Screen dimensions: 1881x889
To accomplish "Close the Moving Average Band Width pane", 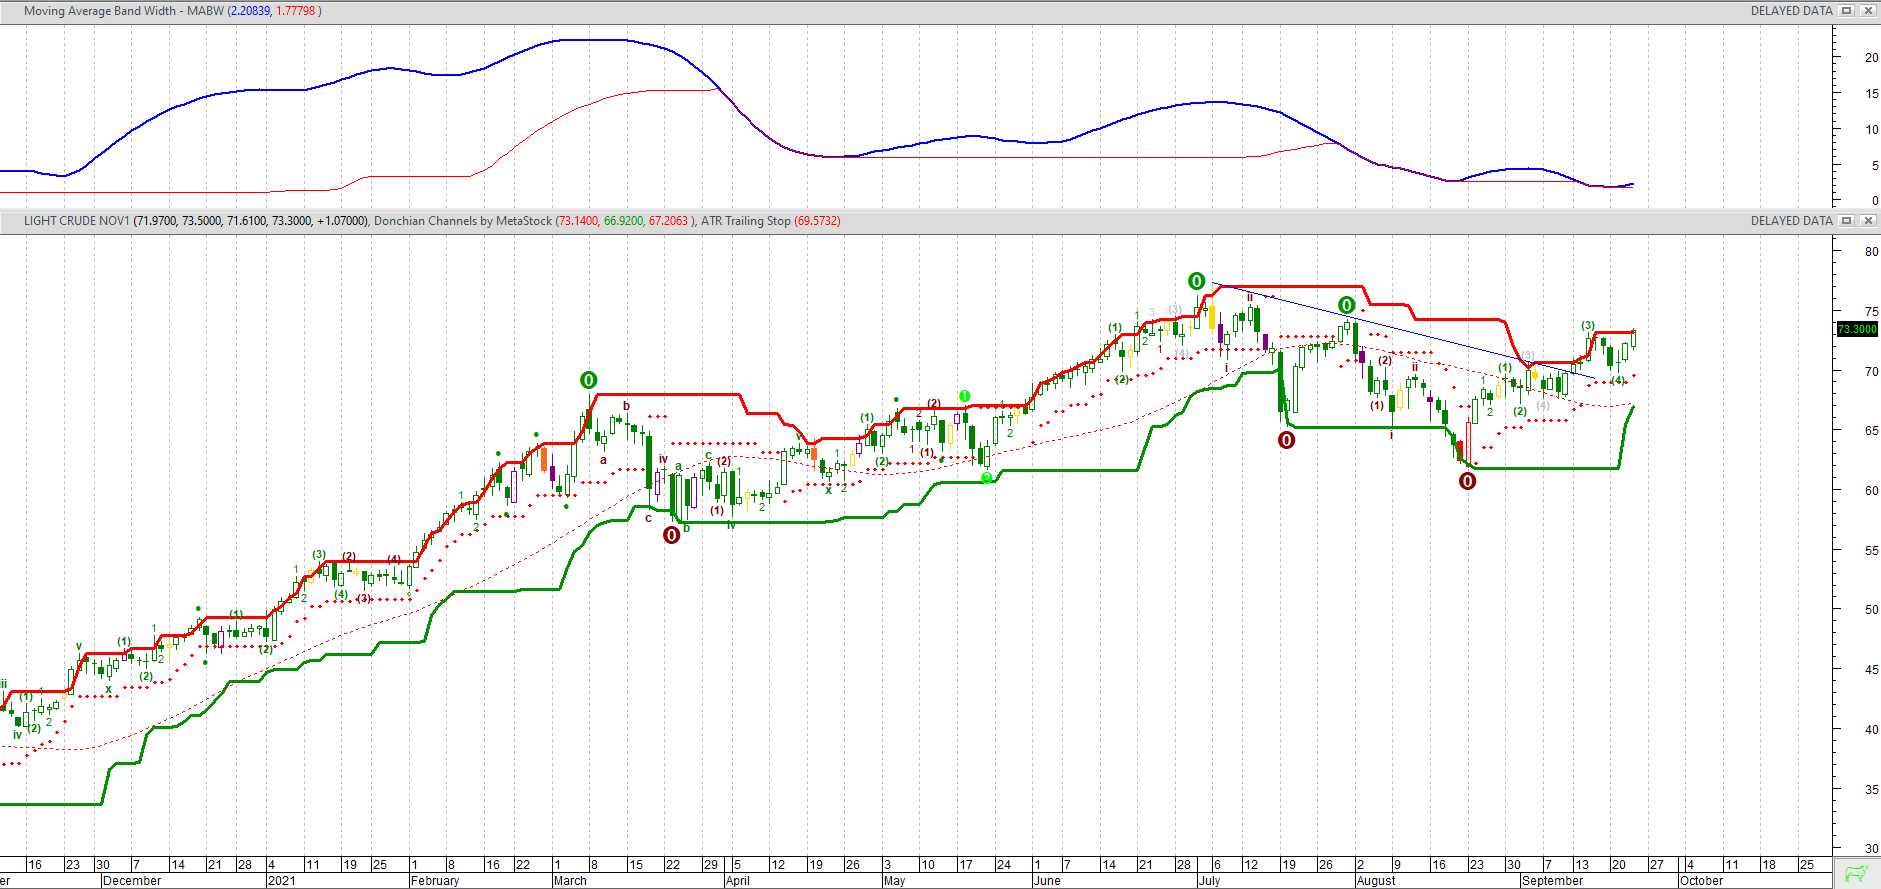I will (x=1867, y=11).
